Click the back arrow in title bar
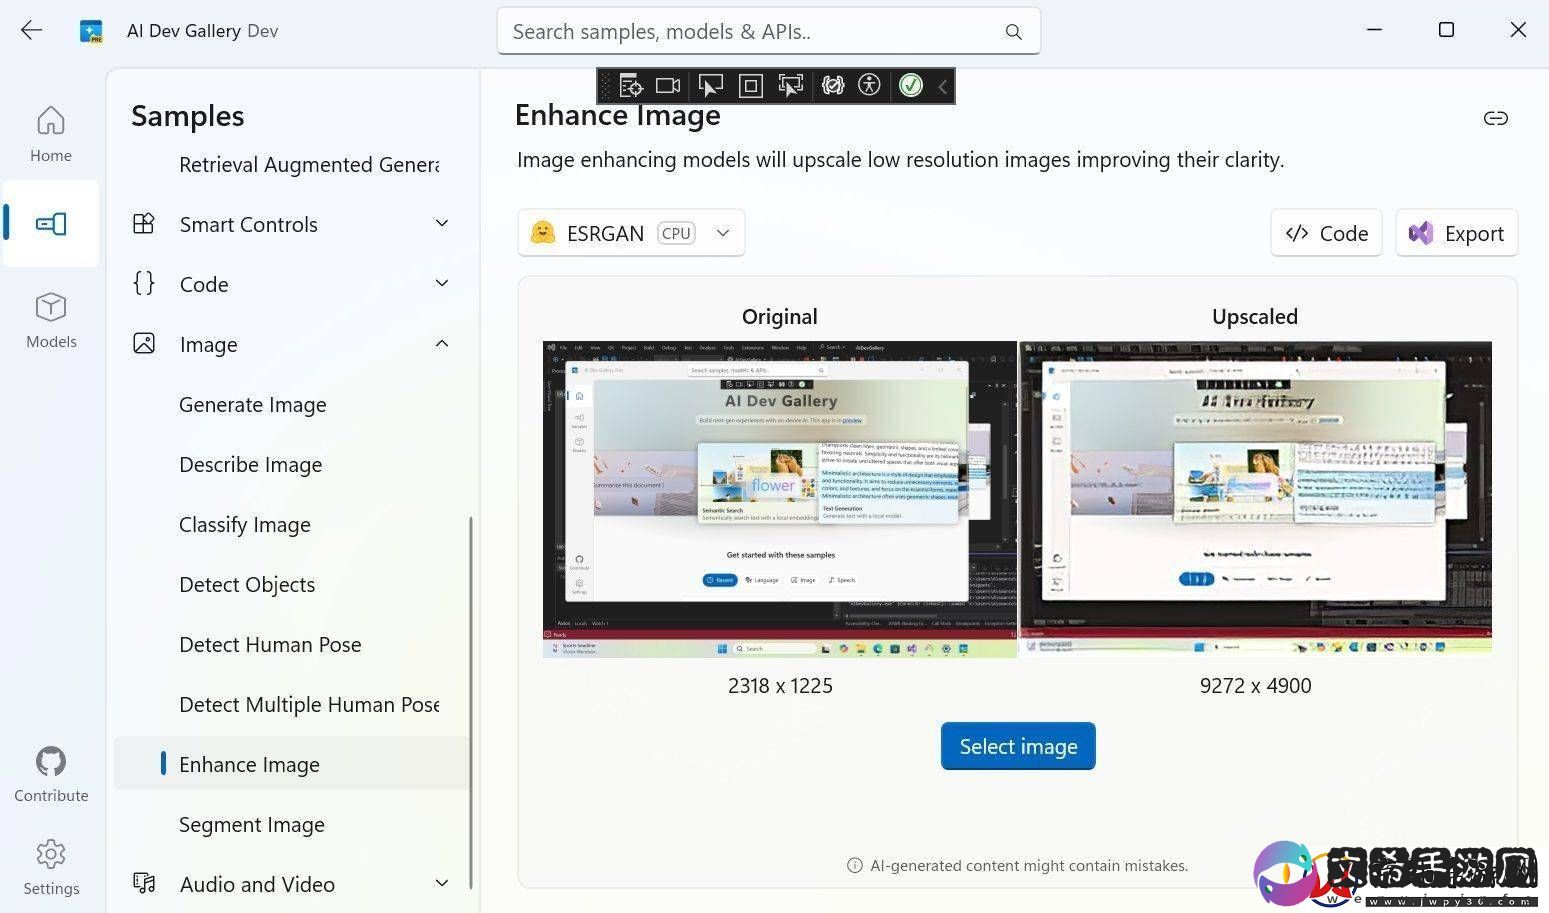 click(x=31, y=30)
